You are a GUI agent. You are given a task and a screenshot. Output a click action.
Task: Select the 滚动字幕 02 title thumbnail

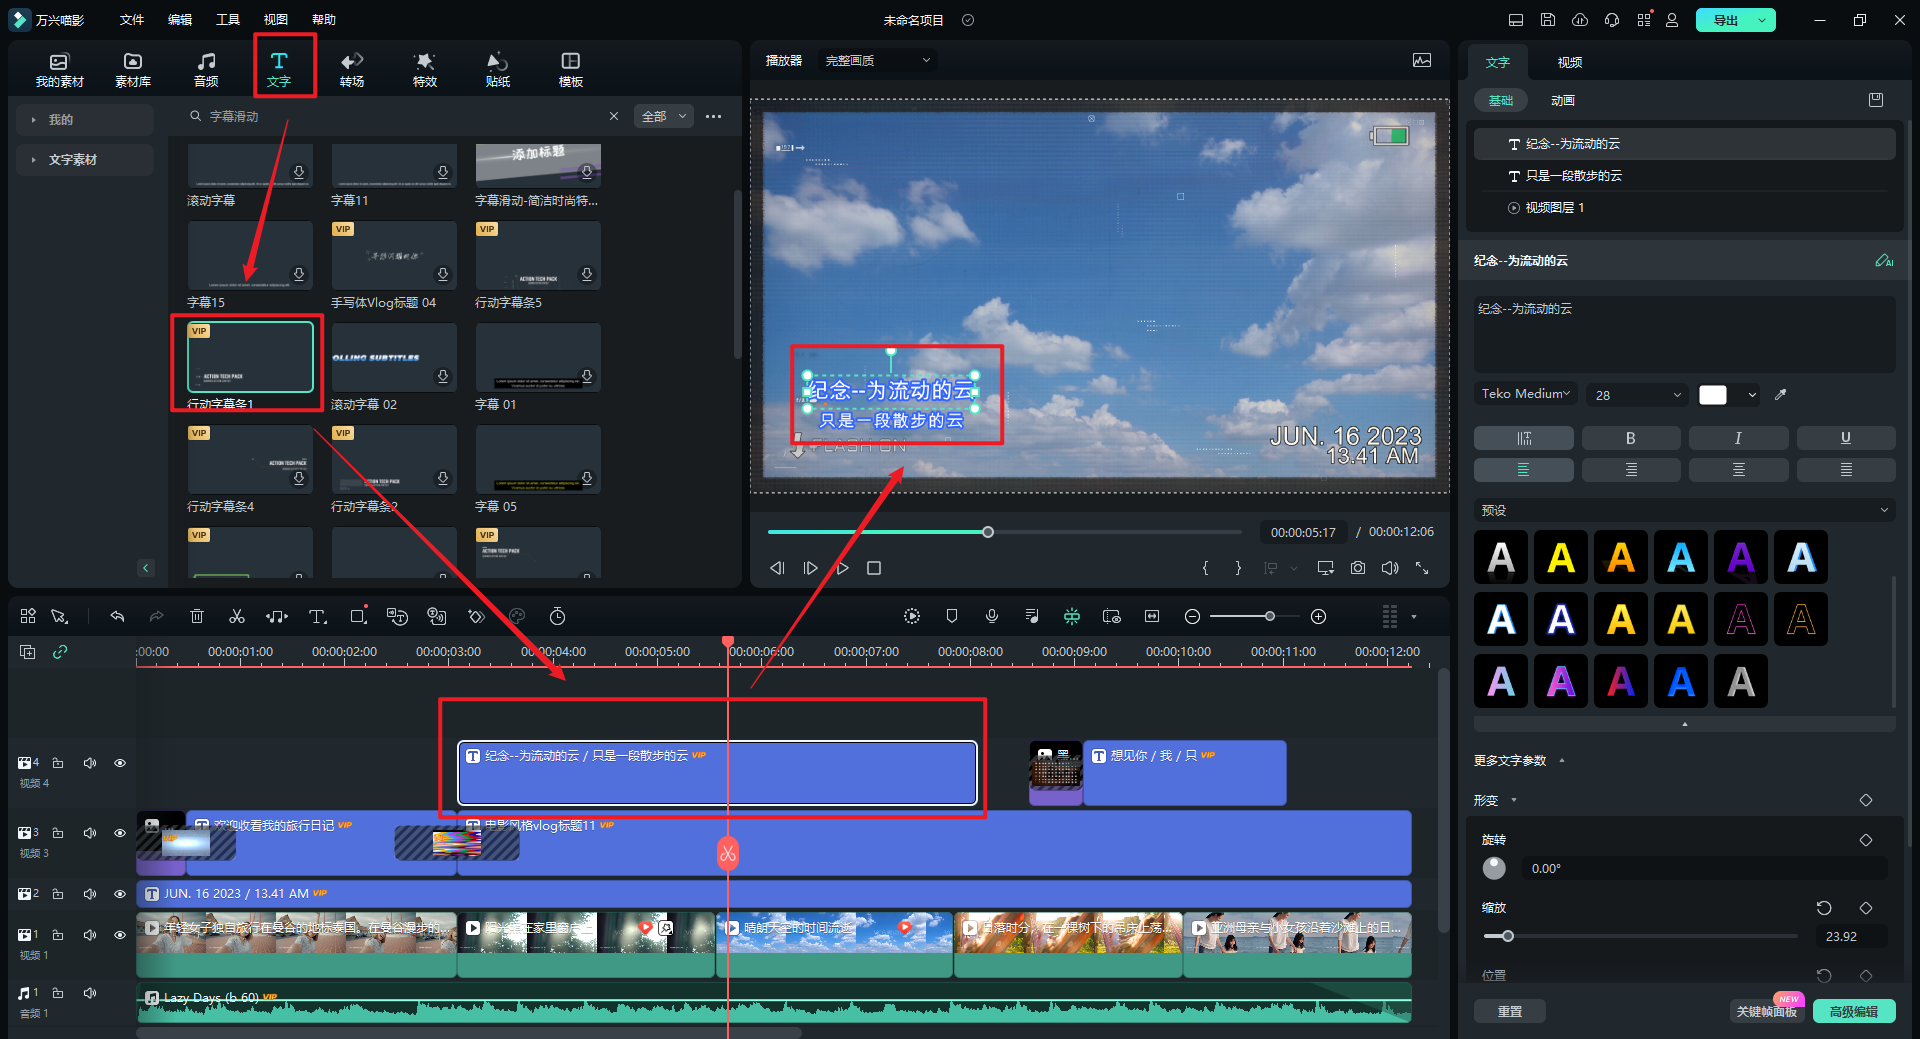394,358
